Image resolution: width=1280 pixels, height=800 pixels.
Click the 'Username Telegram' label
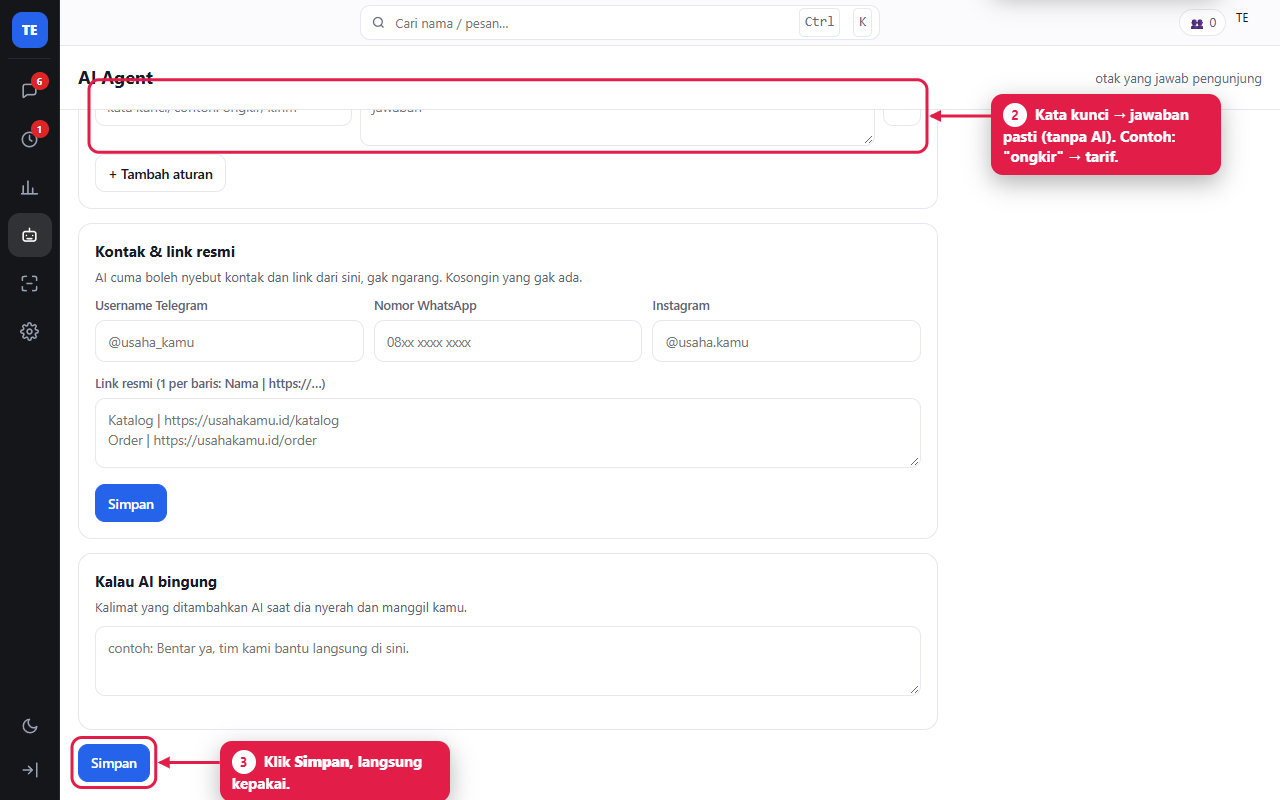(152, 306)
